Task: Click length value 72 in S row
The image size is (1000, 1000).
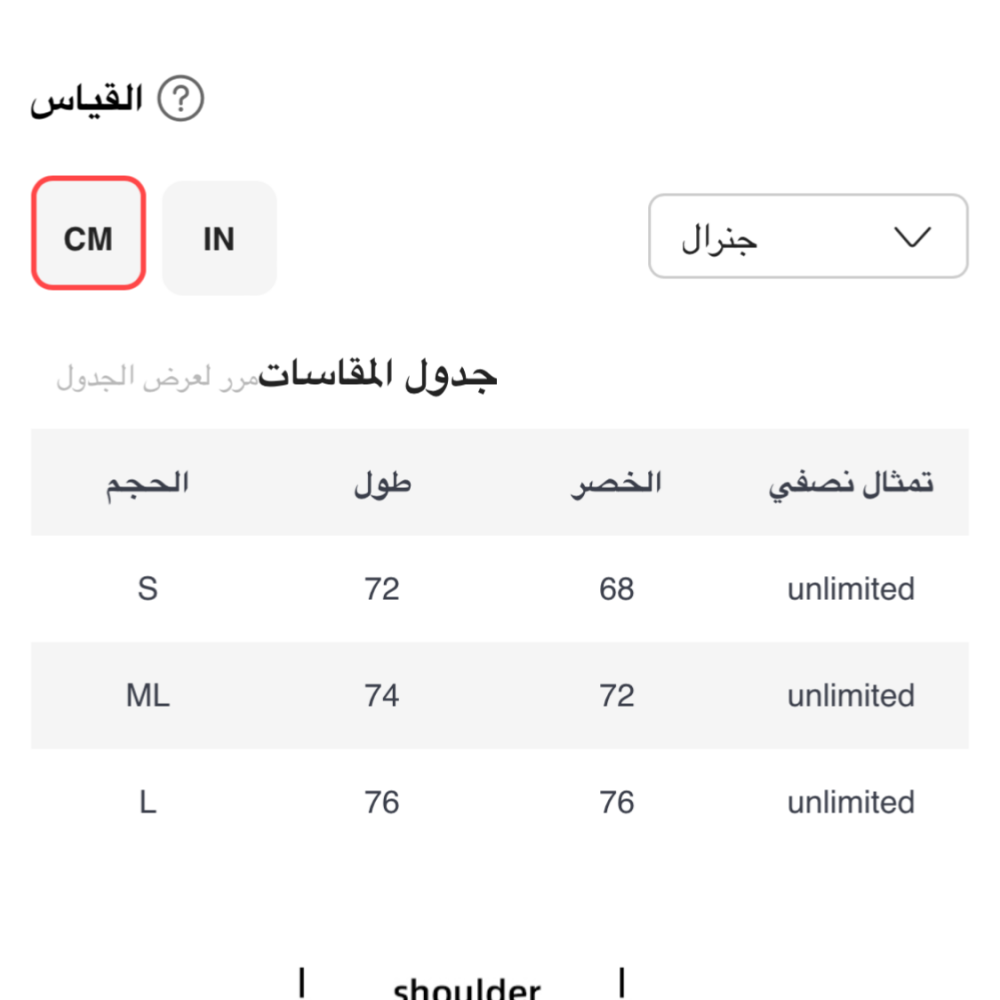Action: (x=382, y=589)
